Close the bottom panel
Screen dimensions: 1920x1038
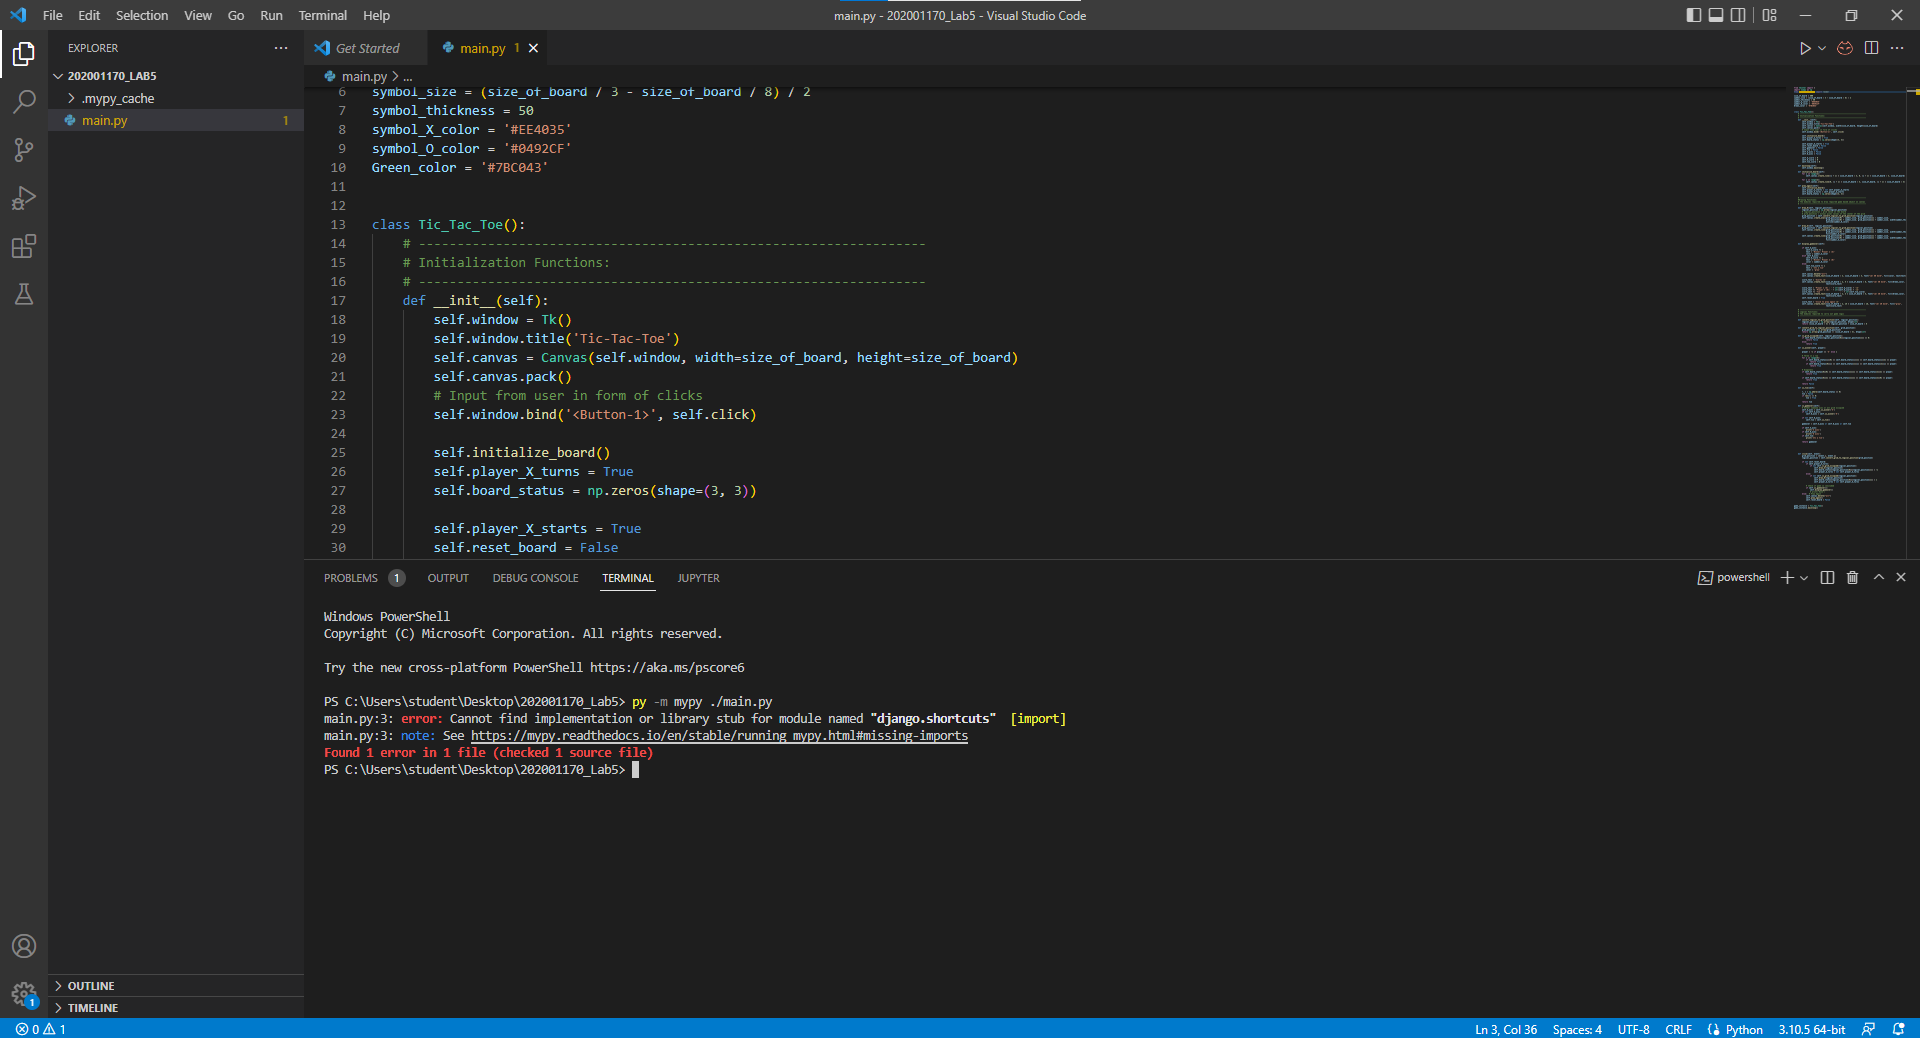coord(1901,578)
